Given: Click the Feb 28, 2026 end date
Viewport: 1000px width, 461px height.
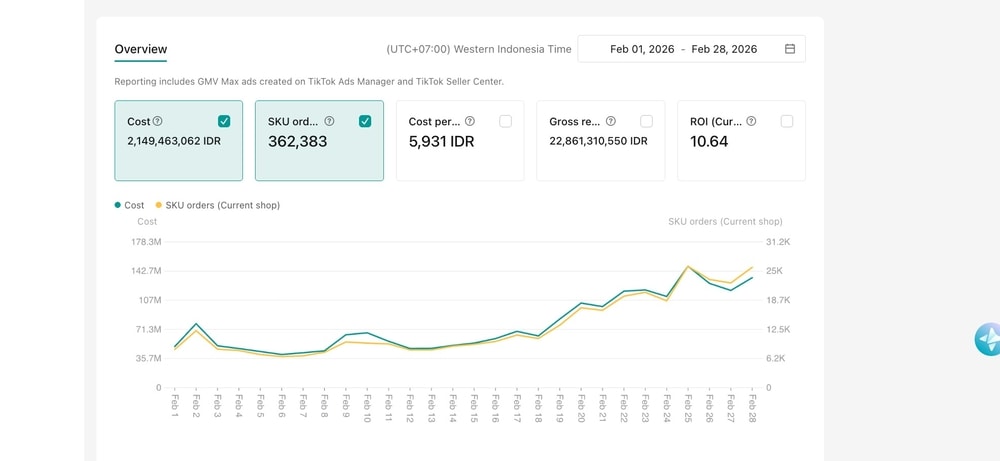Looking at the screenshot, I should [724, 49].
